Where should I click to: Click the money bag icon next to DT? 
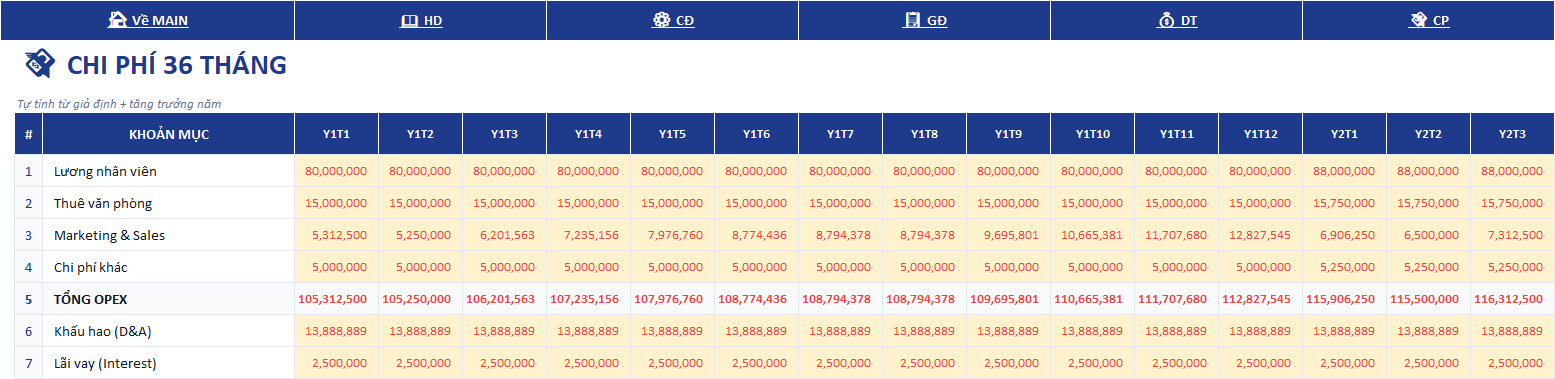1166,20
